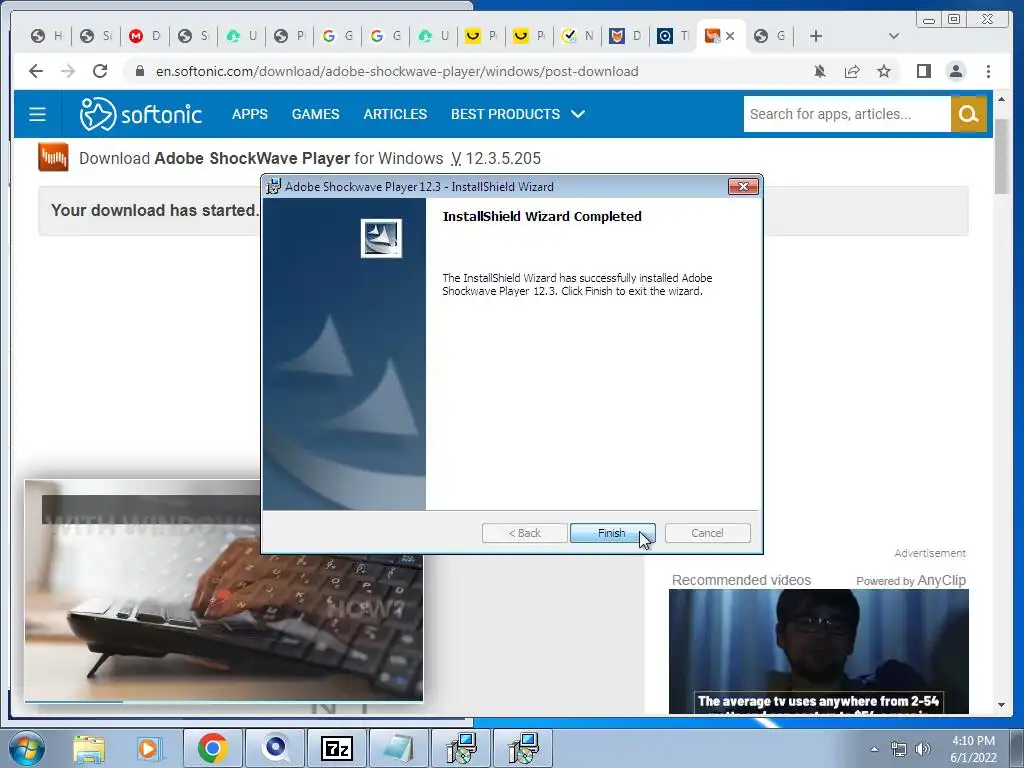Switch to the last tab labeled G
Screen dimensions: 1024x768
pos(769,36)
